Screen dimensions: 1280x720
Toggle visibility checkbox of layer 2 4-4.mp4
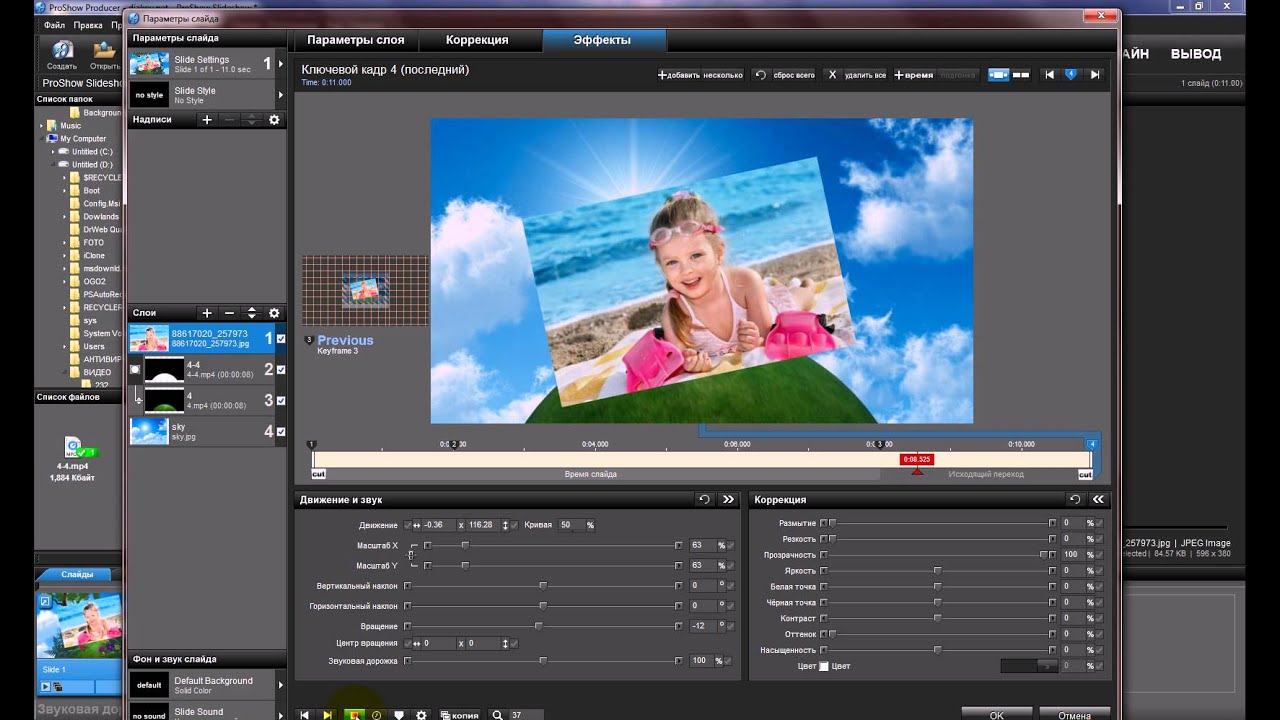281,370
